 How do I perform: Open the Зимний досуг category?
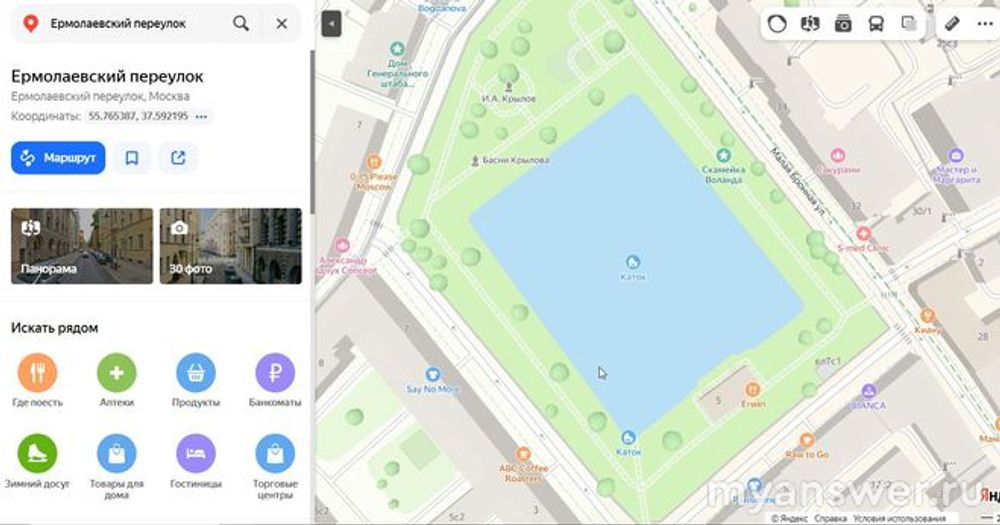pyautogui.click(x=37, y=454)
